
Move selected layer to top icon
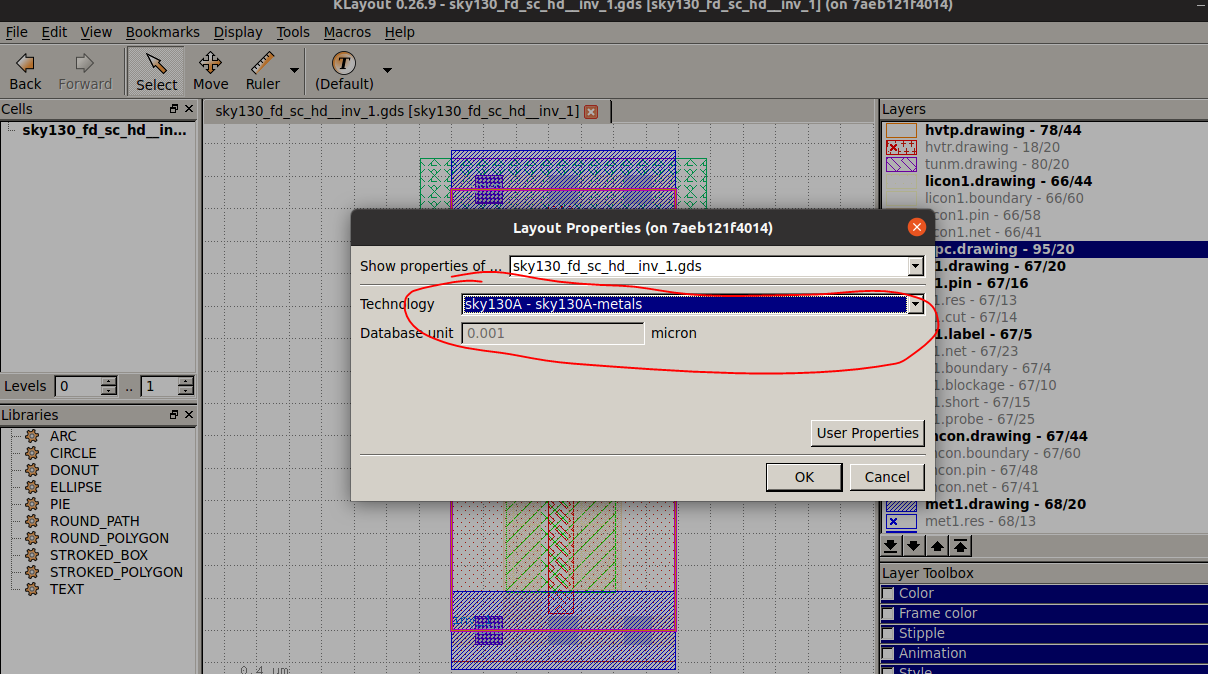(x=960, y=546)
